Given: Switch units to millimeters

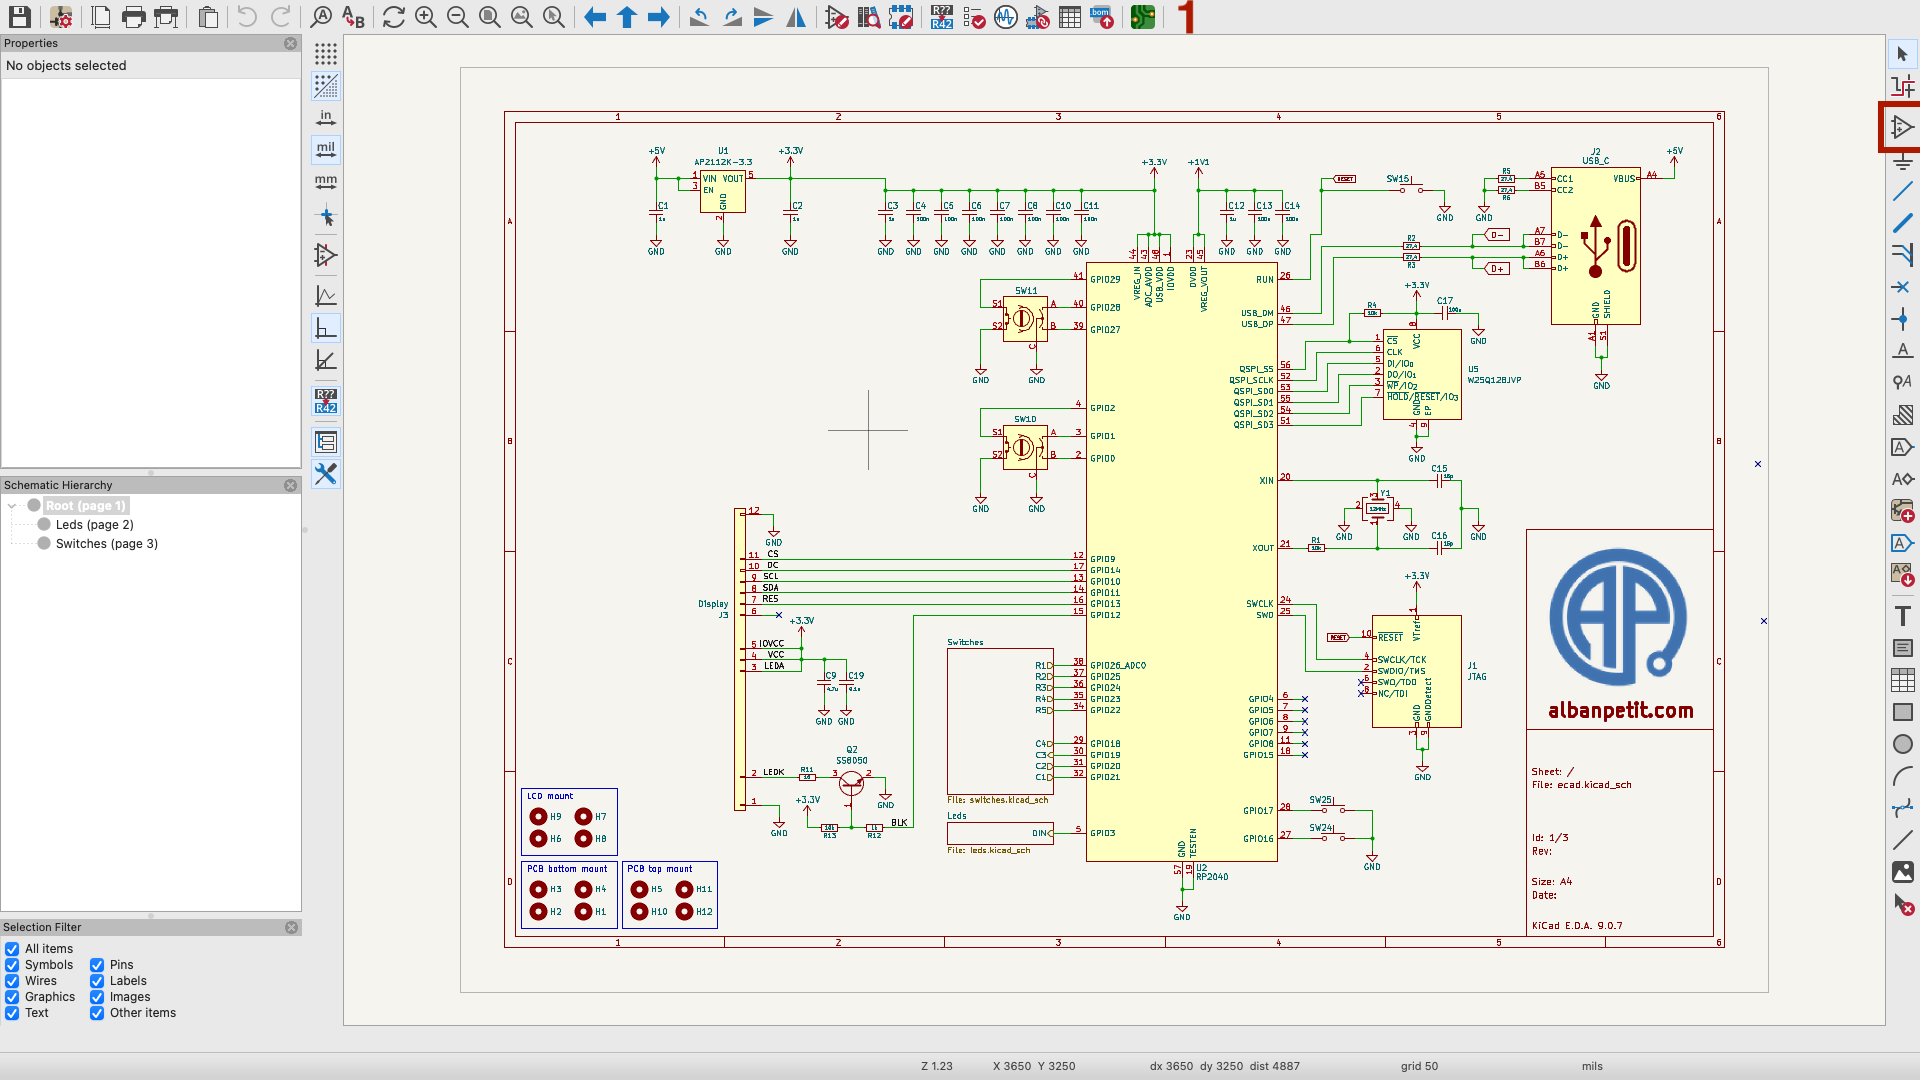Looking at the screenshot, I should click(326, 182).
